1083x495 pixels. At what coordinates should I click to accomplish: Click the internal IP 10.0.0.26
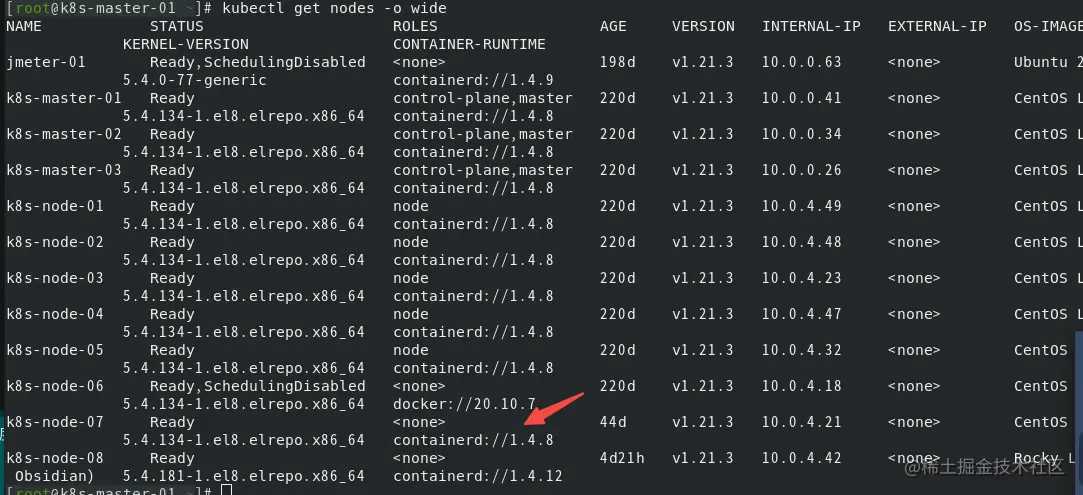click(x=802, y=170)
